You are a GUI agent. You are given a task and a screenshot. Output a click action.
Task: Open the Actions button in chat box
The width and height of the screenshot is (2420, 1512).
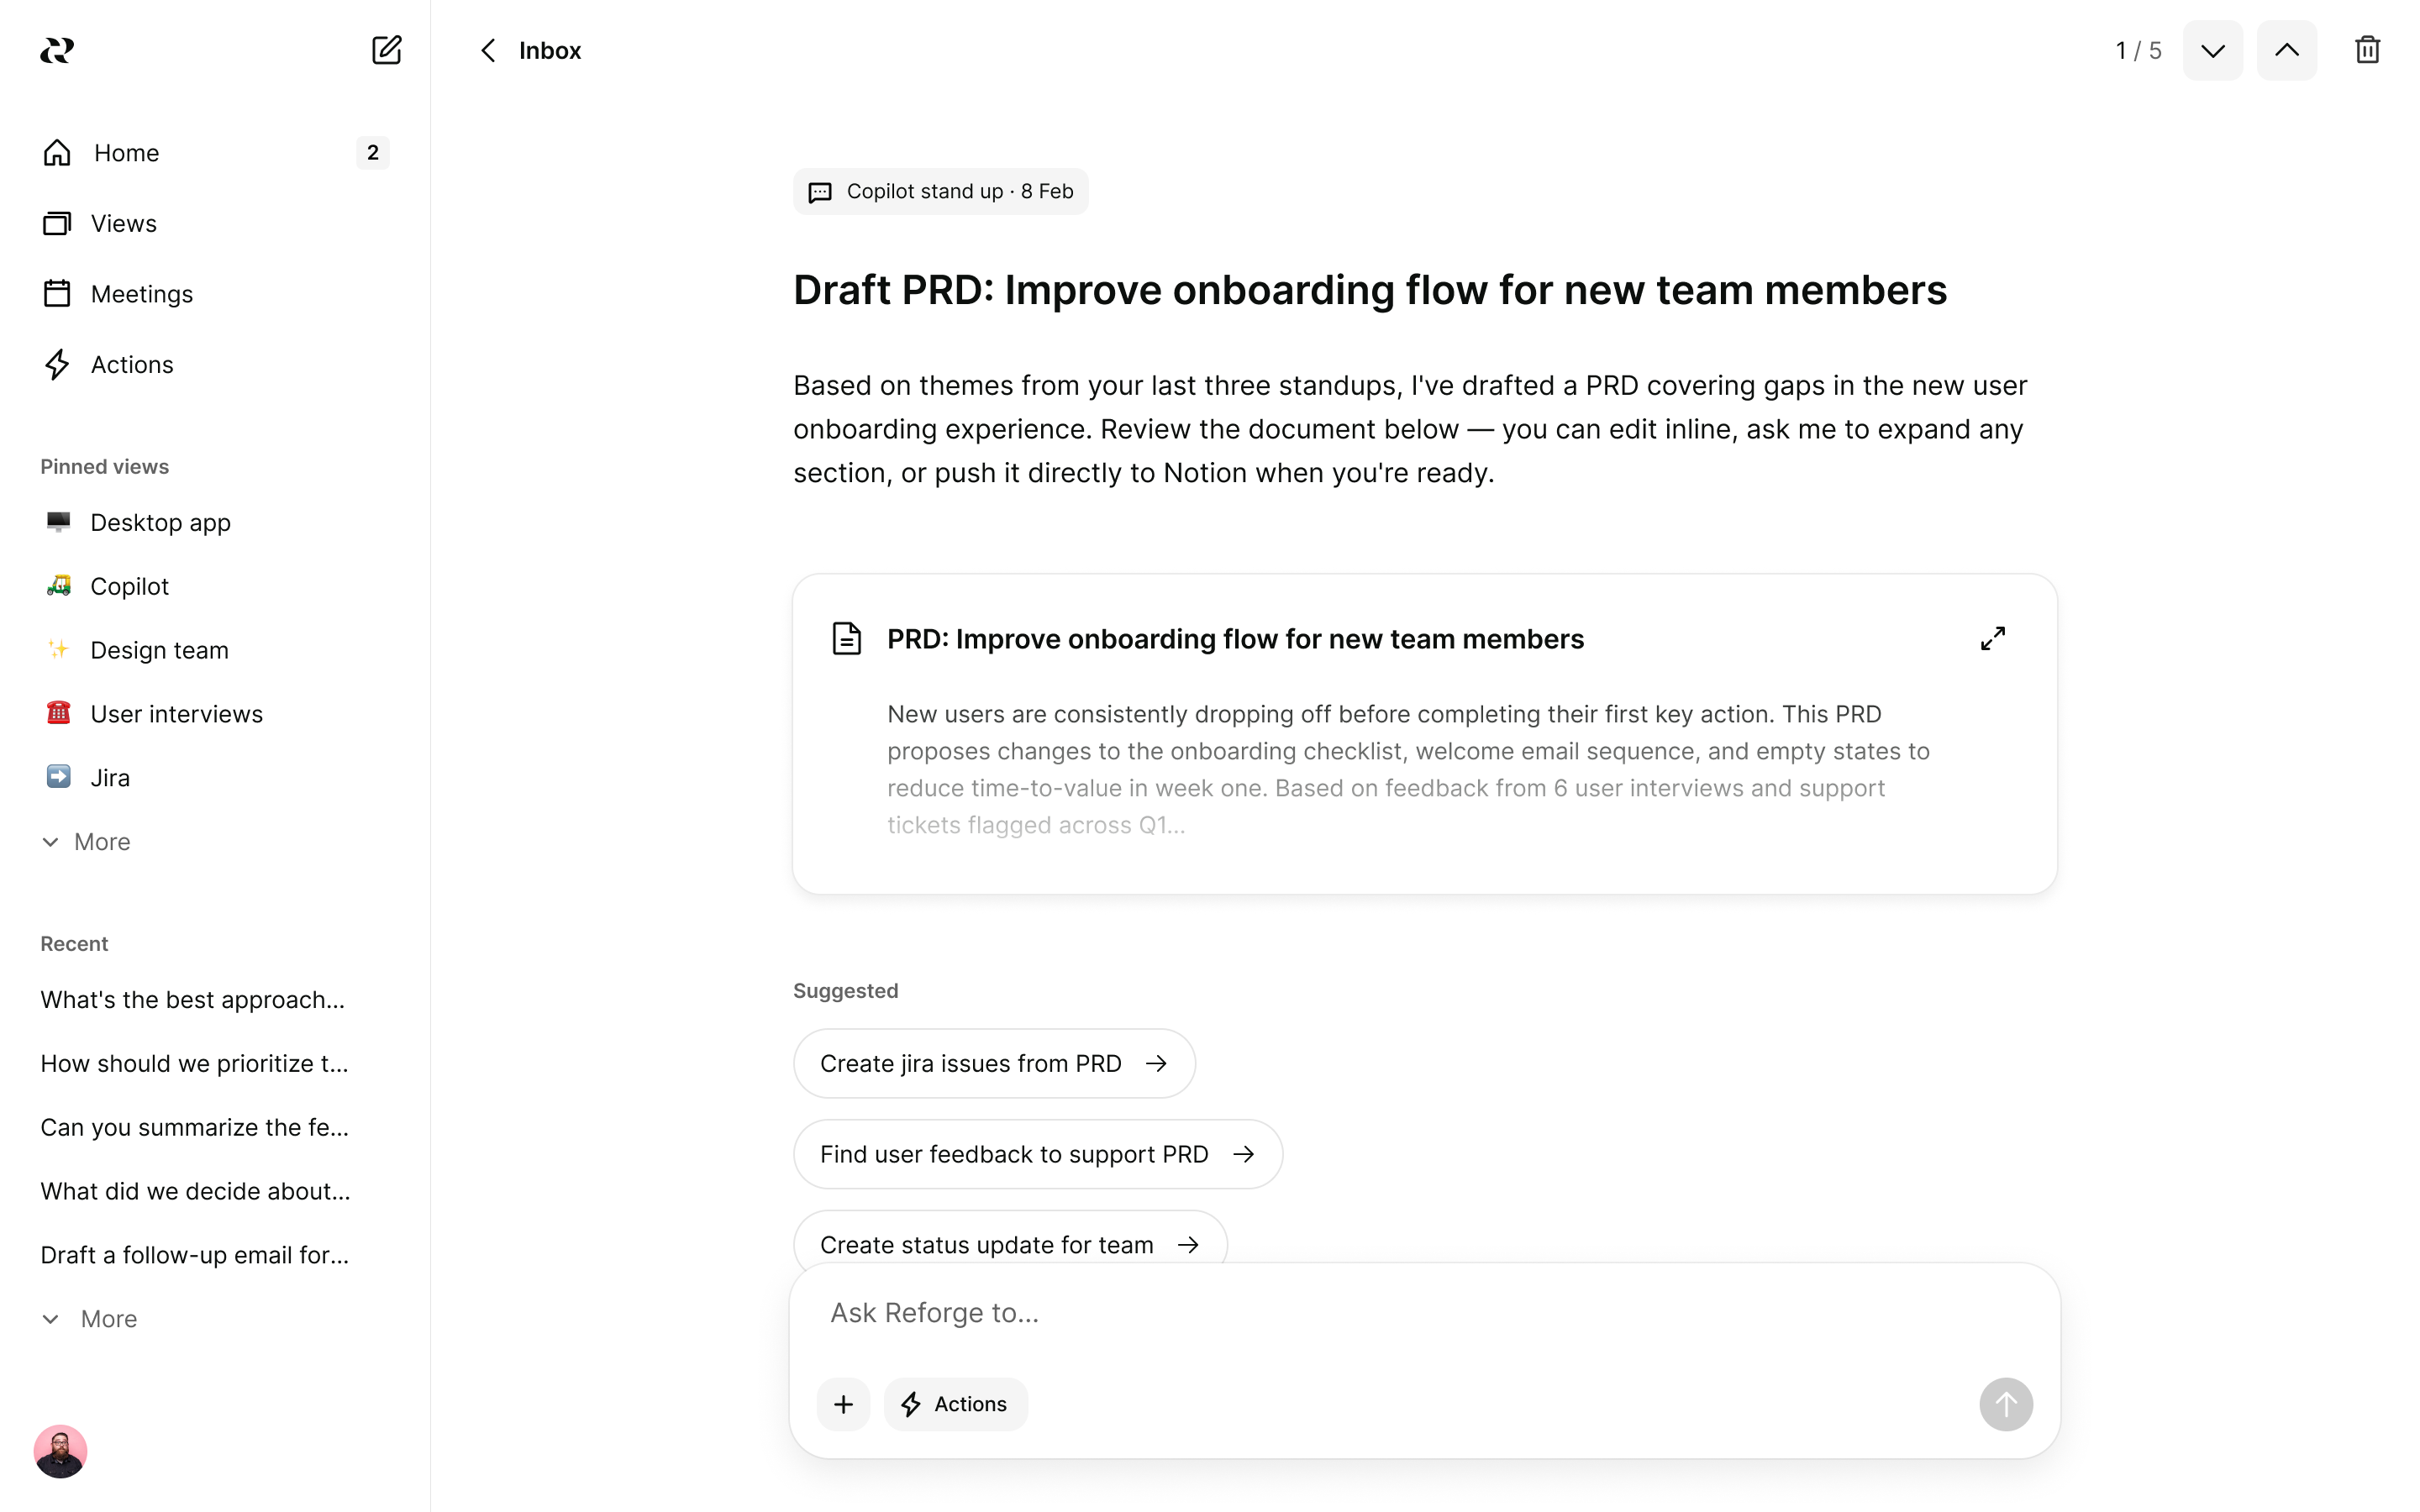pyautogui.click(x=954, y=1404)
